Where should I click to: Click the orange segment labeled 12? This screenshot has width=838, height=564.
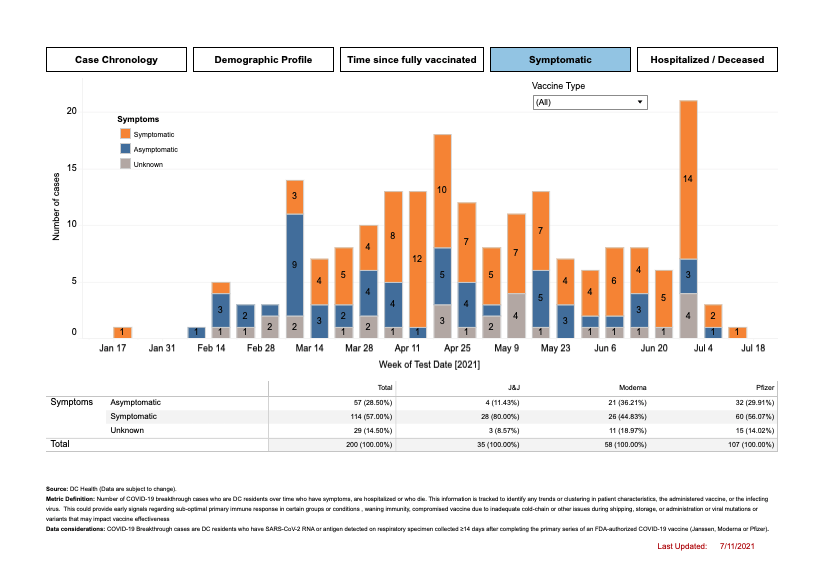[418, 258]
